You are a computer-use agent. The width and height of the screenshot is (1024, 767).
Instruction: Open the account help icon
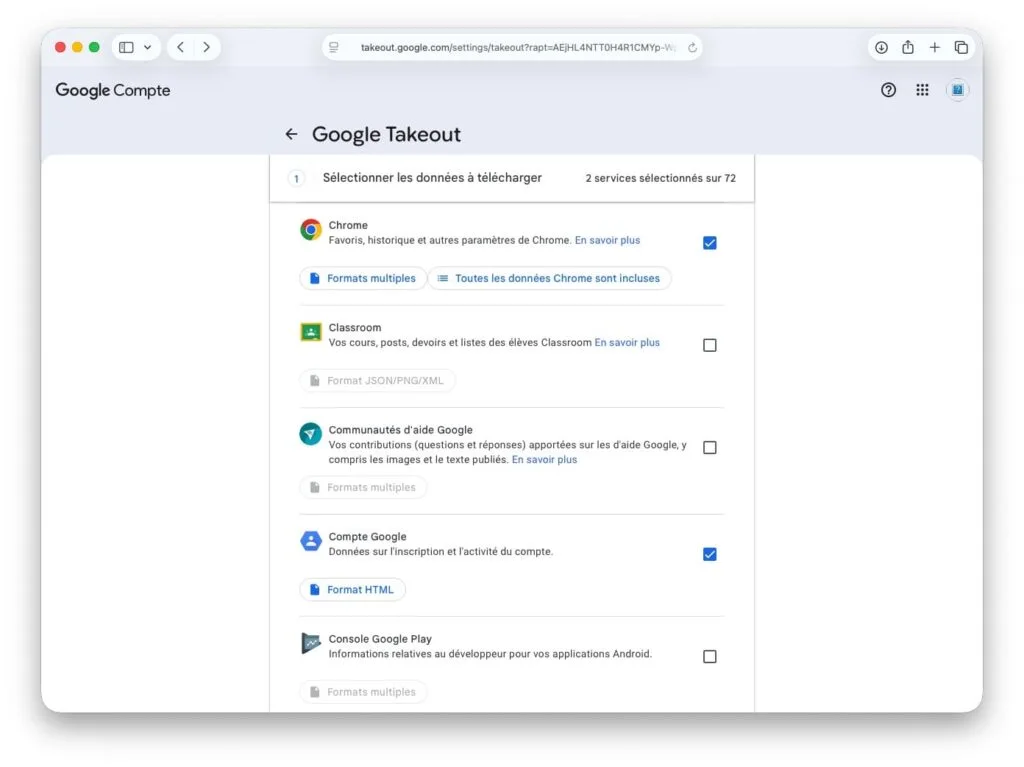click(888, 90)
